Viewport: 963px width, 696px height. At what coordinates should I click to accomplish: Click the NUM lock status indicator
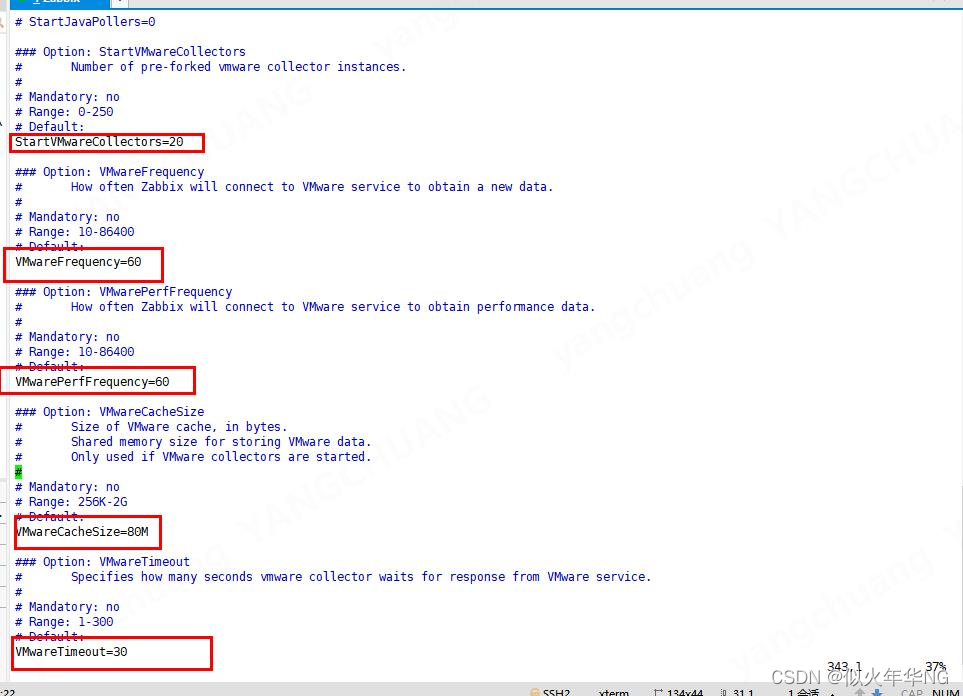click(945, 692)
